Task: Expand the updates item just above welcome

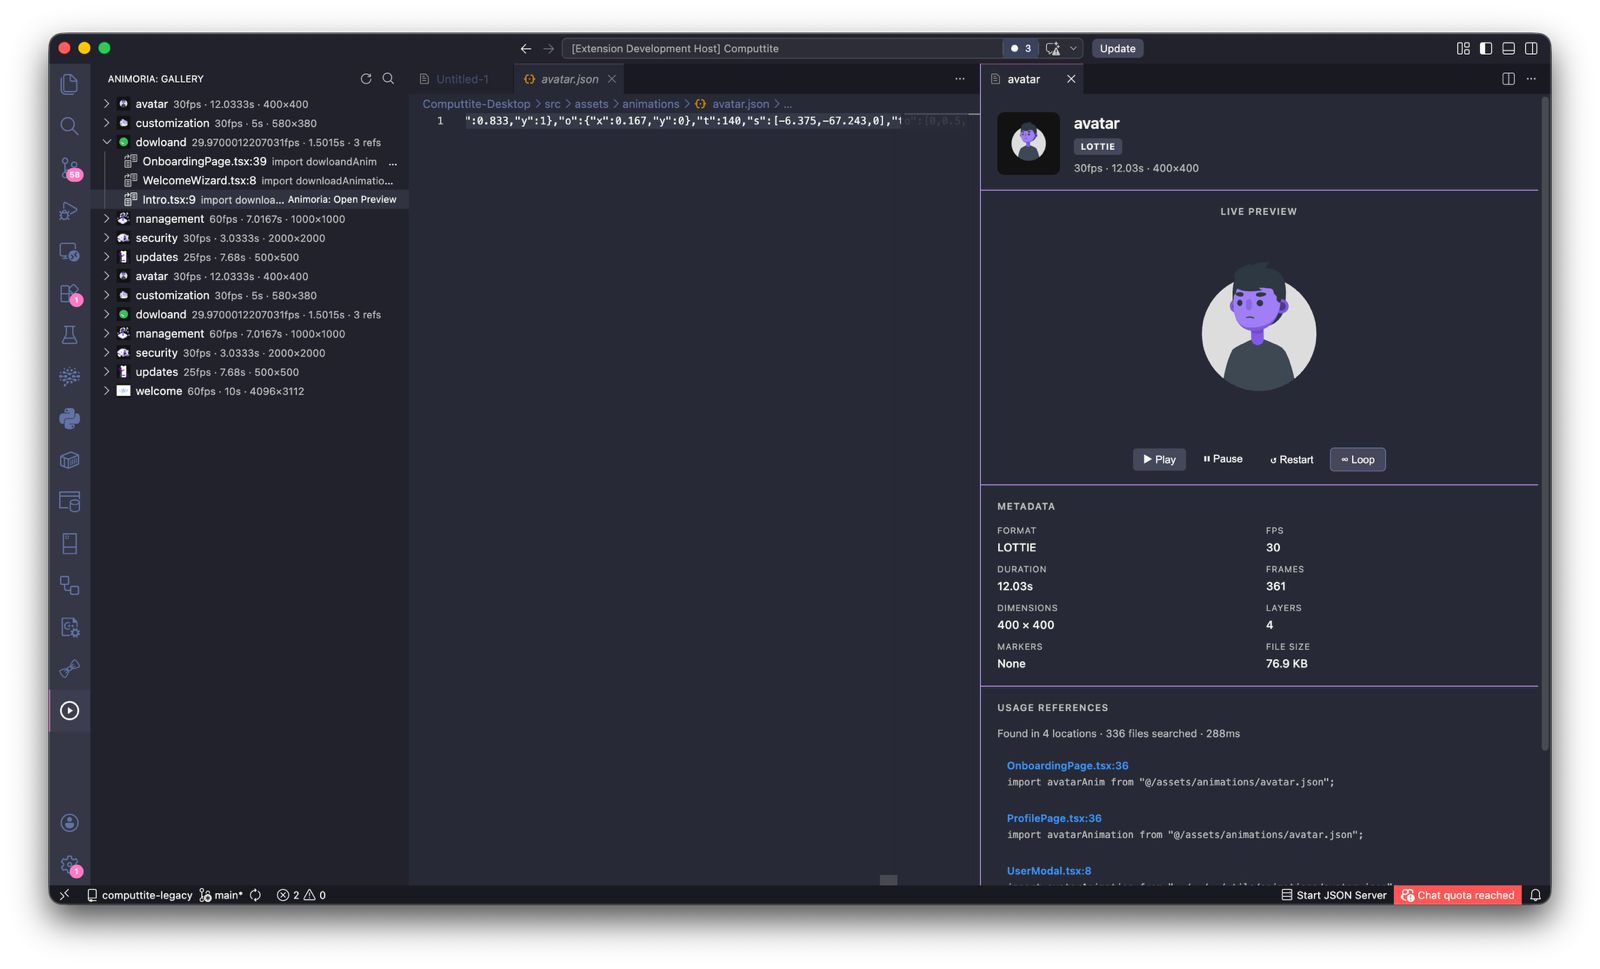Action: tap(107, 372)
